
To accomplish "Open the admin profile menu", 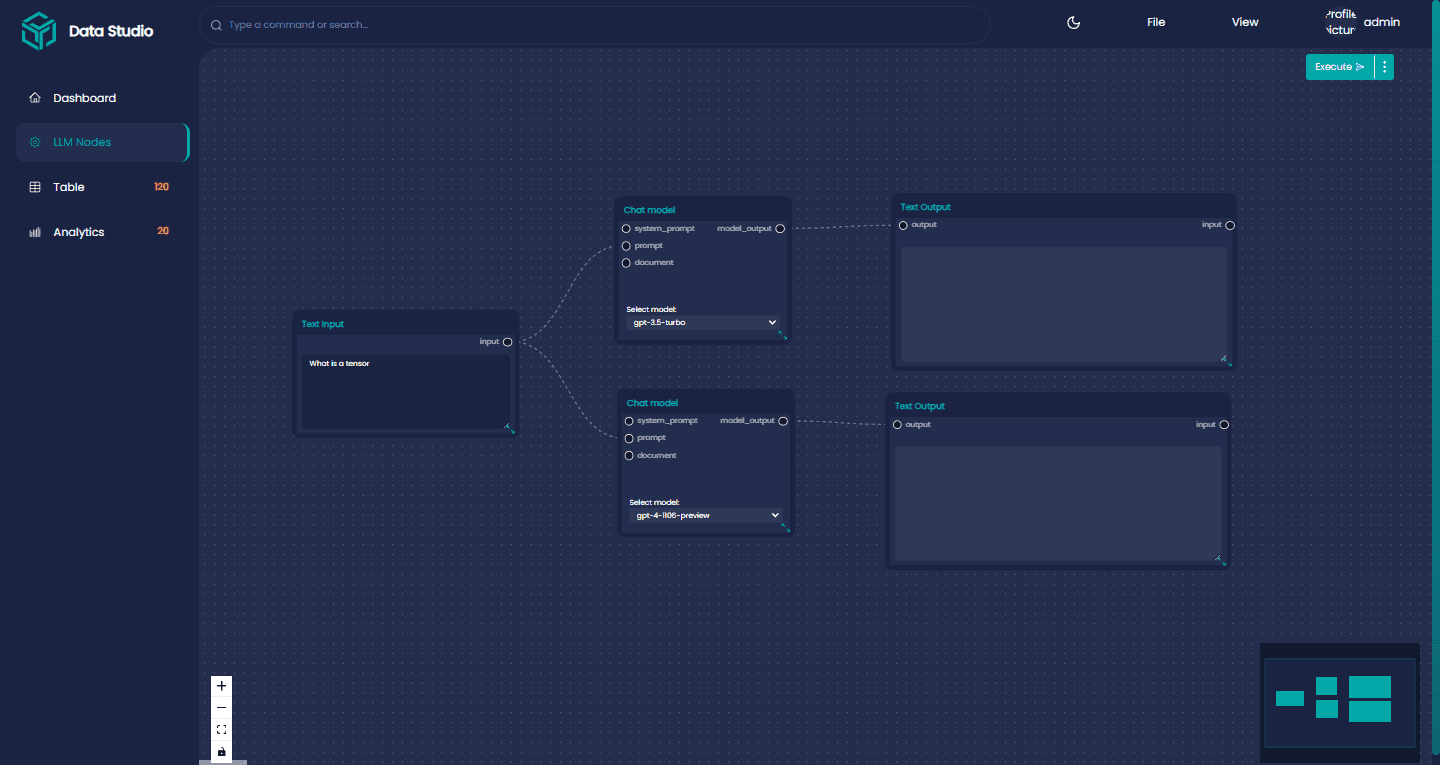I will point(1381,22).
